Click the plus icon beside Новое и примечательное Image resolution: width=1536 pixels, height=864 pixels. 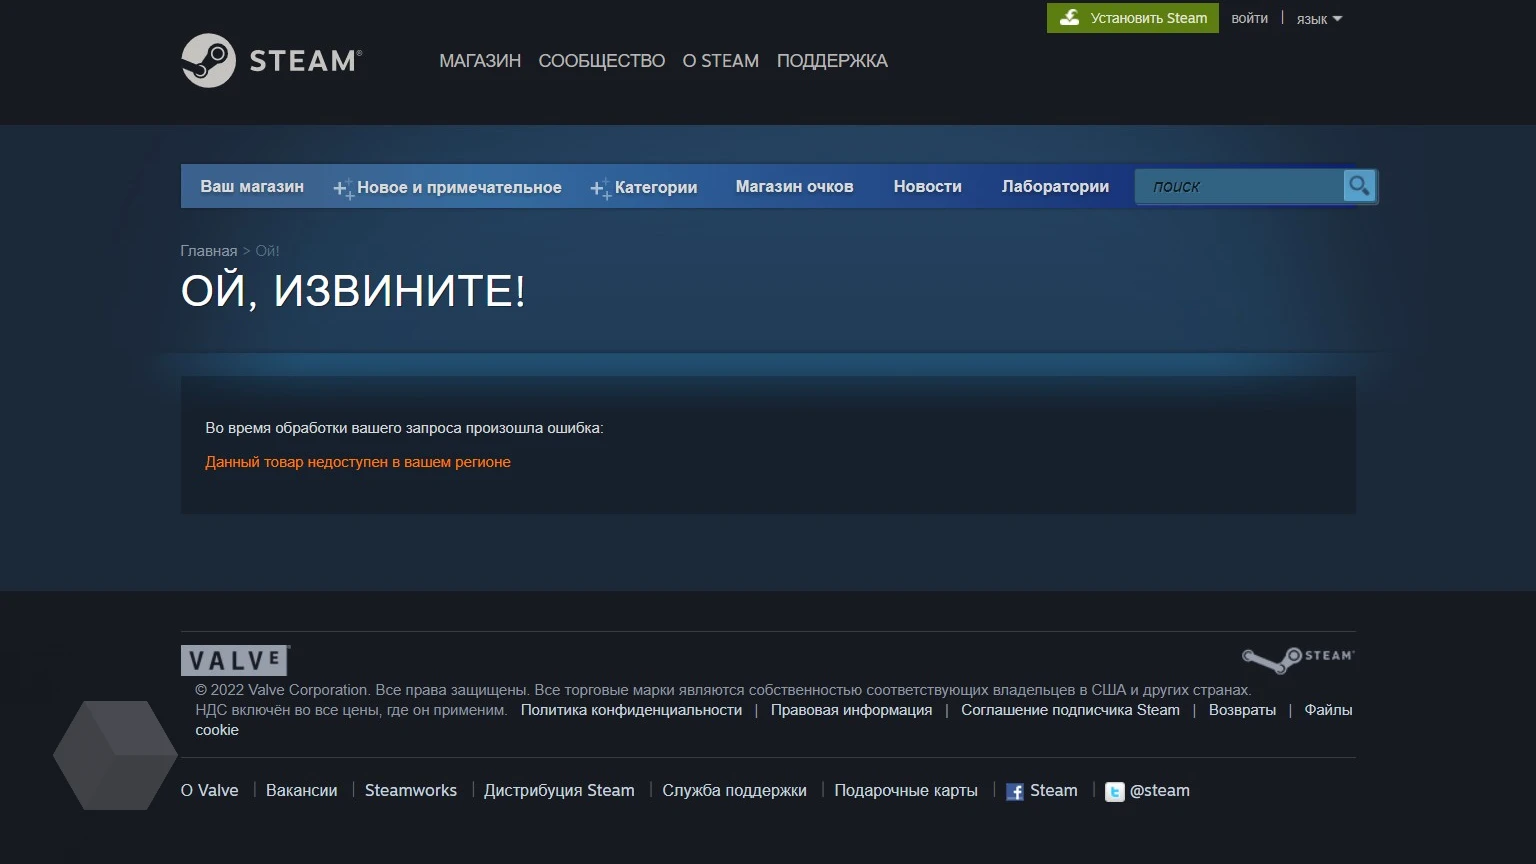click(343, 188)
